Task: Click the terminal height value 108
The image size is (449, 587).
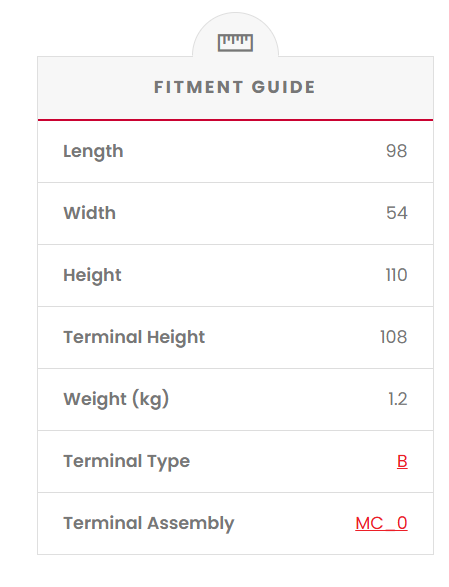Action: [394, 337]
